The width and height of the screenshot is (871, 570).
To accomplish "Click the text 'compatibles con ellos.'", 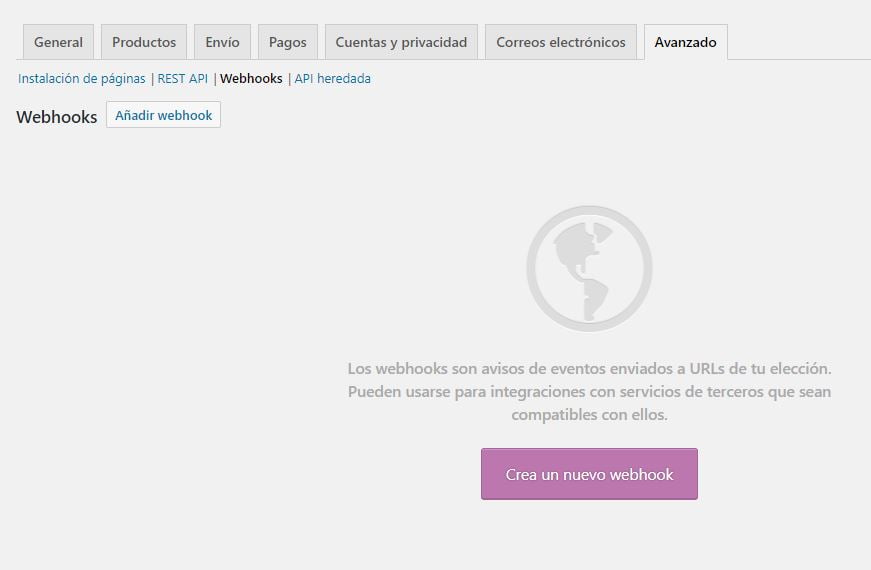I will tap(589, 414).
